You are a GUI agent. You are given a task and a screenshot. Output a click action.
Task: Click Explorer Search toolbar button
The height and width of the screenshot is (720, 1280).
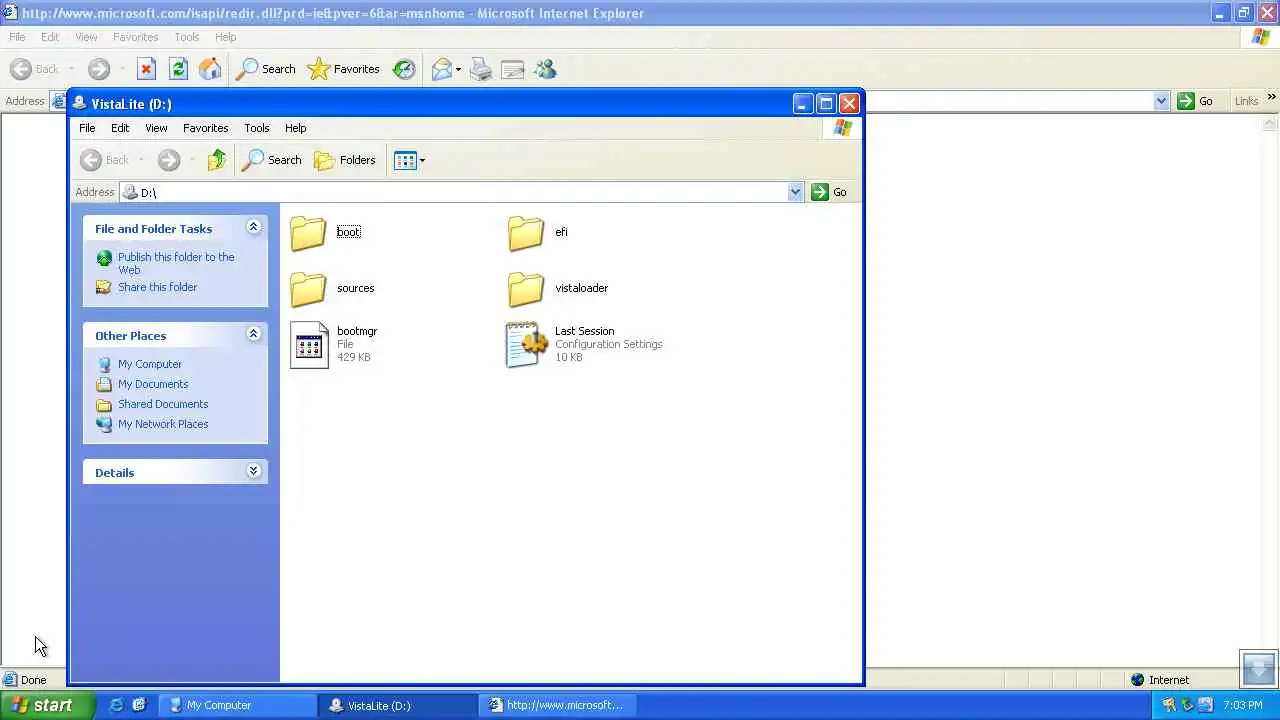click(272, 160)
